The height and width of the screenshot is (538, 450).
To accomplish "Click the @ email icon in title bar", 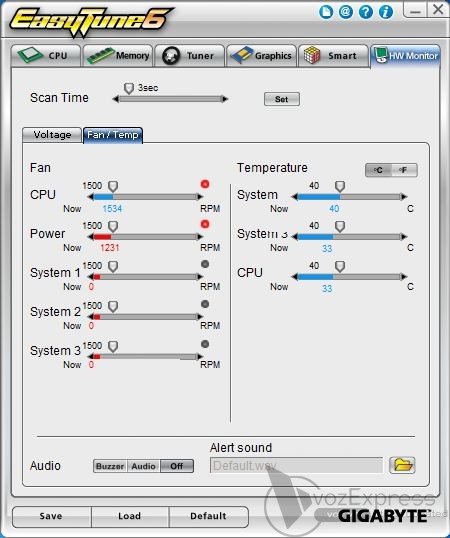I will pos(346,12).
